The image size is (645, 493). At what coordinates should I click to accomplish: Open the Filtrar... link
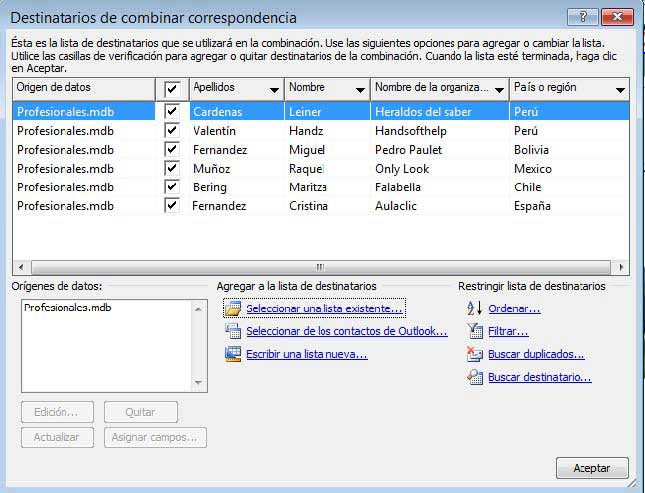(508, 332)
